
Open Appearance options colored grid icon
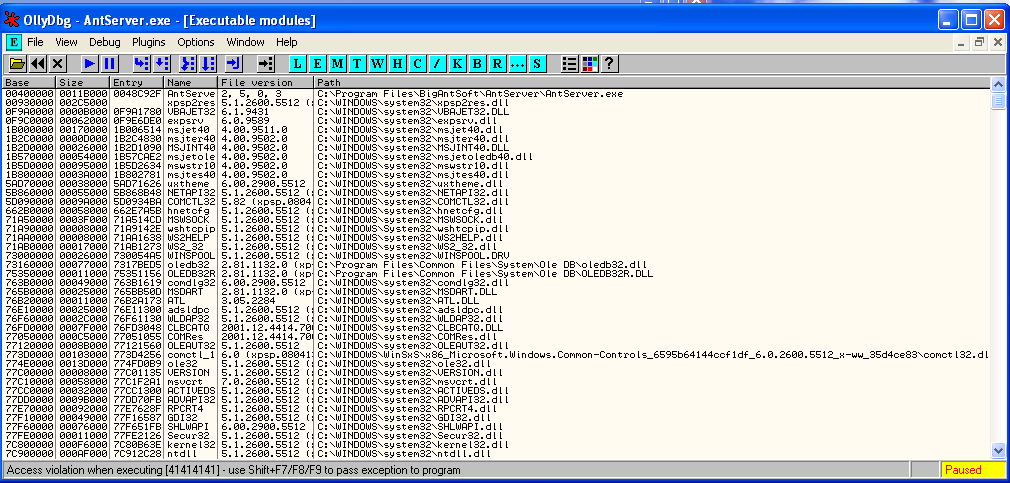[x=589, y=63]
